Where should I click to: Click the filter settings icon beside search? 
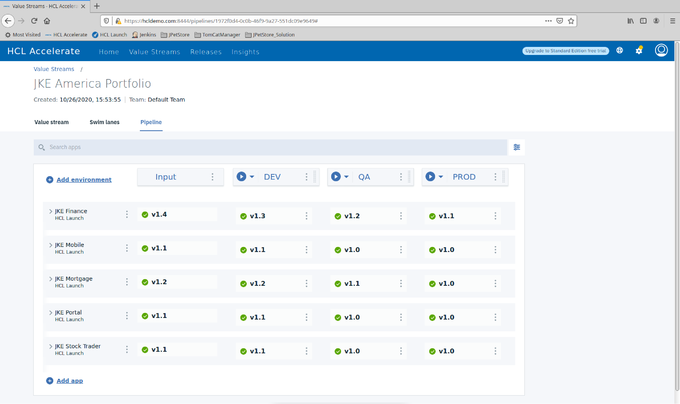(x=517, y=147)
